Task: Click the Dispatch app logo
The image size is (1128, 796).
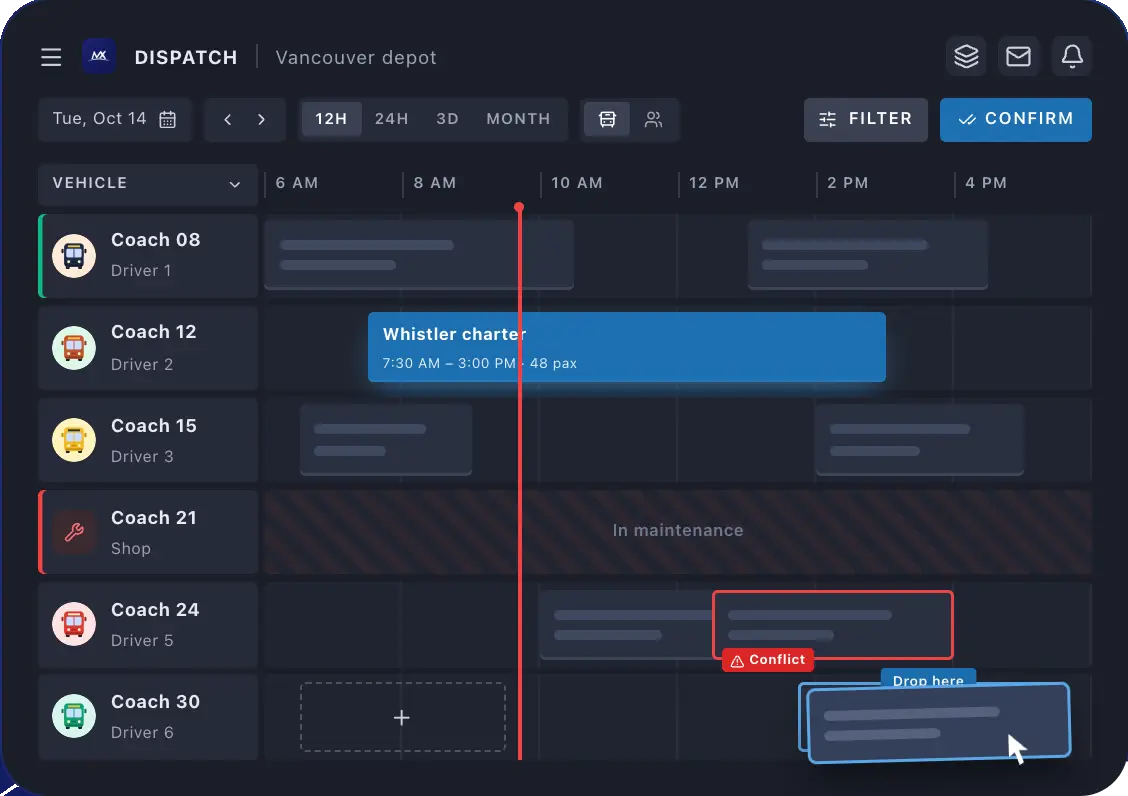Action: (x=99, y=56)
